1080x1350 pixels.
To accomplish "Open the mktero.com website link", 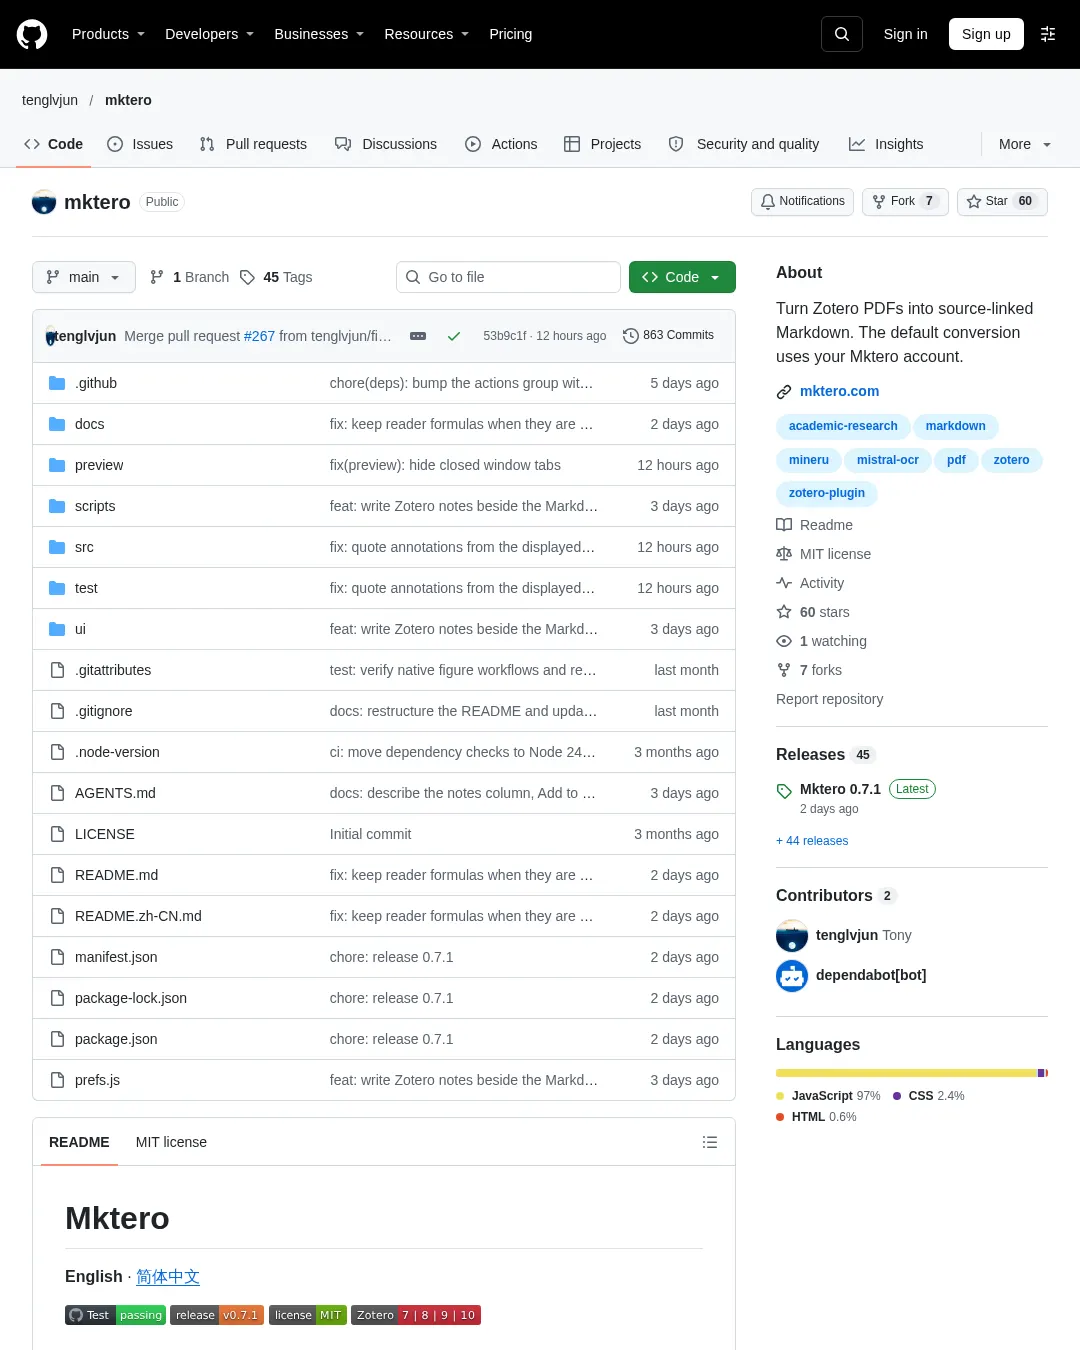I will click(839, 391).
